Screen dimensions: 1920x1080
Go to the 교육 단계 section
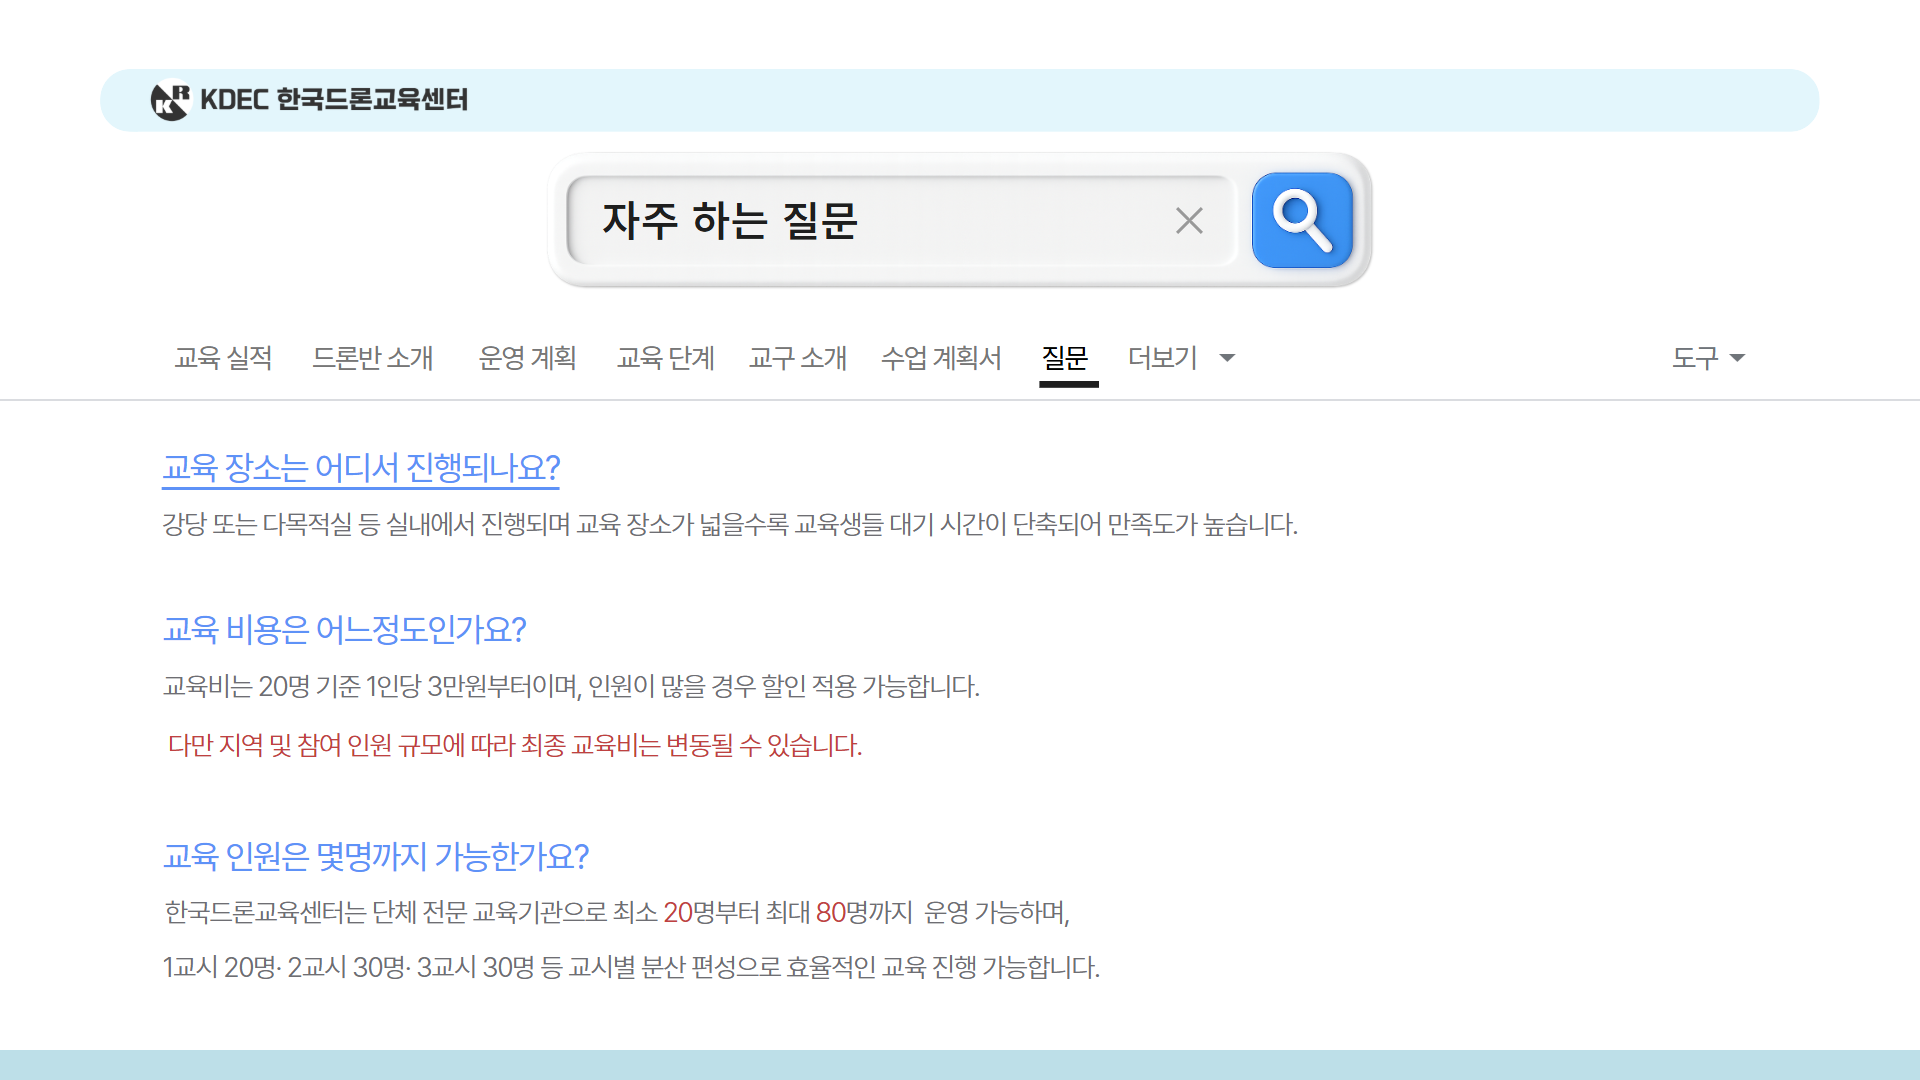coord(666,359)
